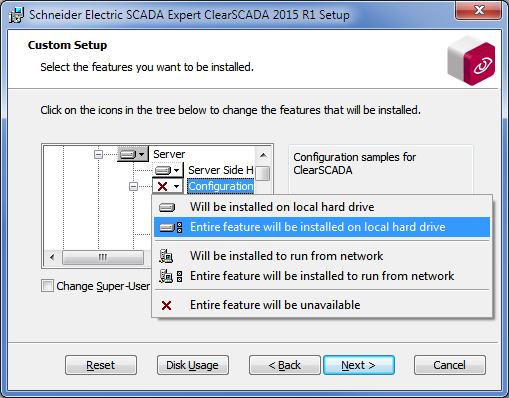The height and width of the screenshot is (398, 509).
Task: Click the Reset button
Action: pos(101,365)
